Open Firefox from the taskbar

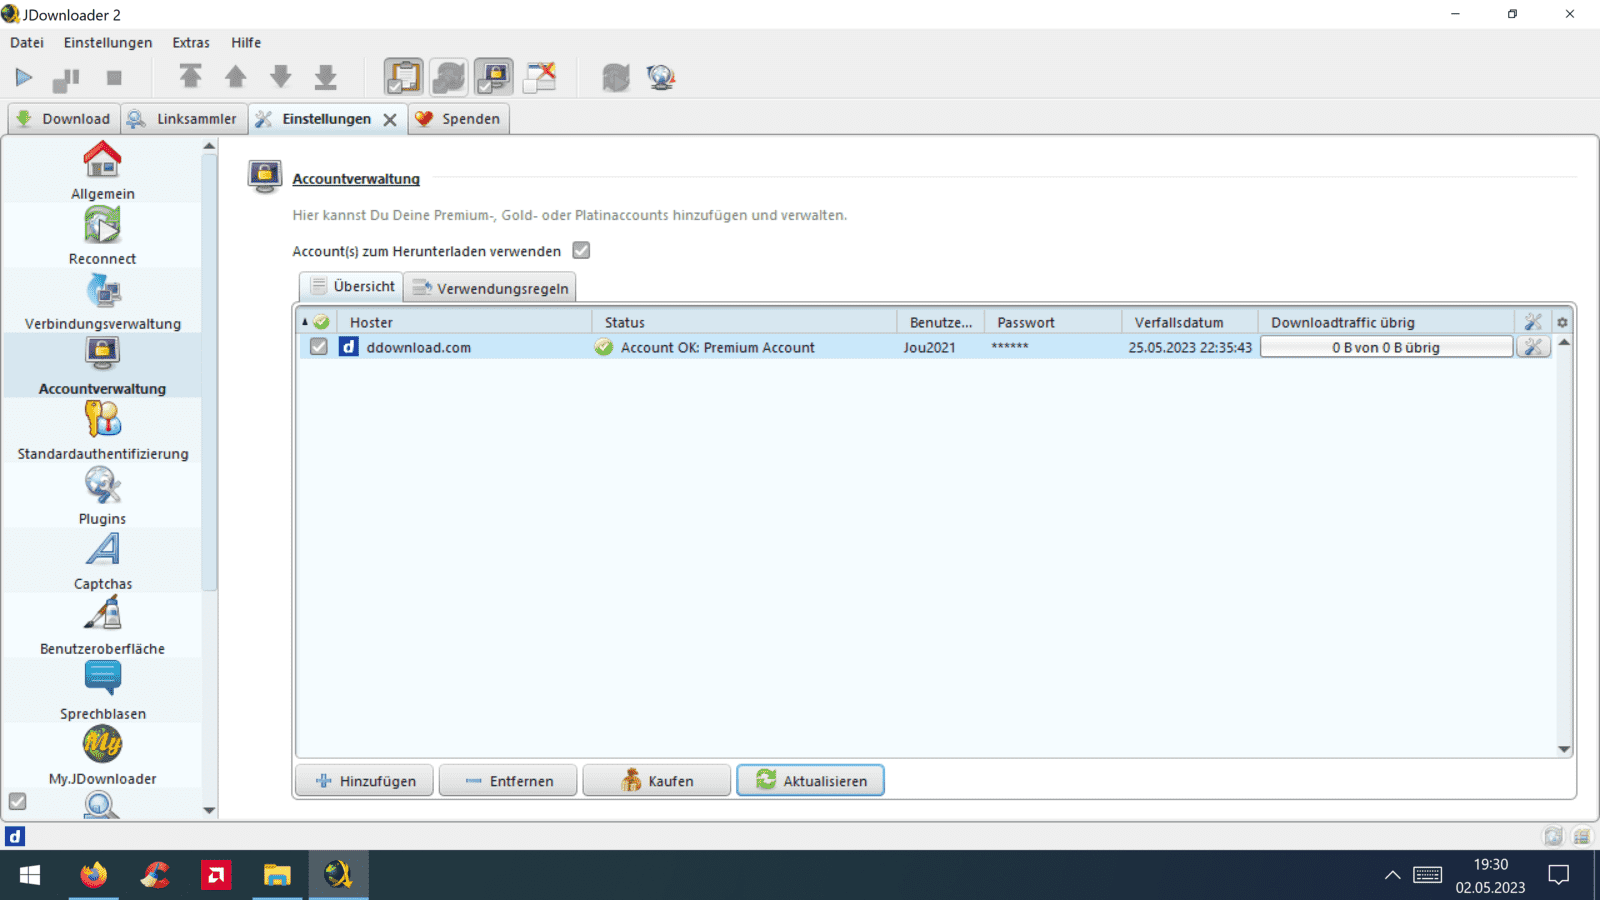93,875
